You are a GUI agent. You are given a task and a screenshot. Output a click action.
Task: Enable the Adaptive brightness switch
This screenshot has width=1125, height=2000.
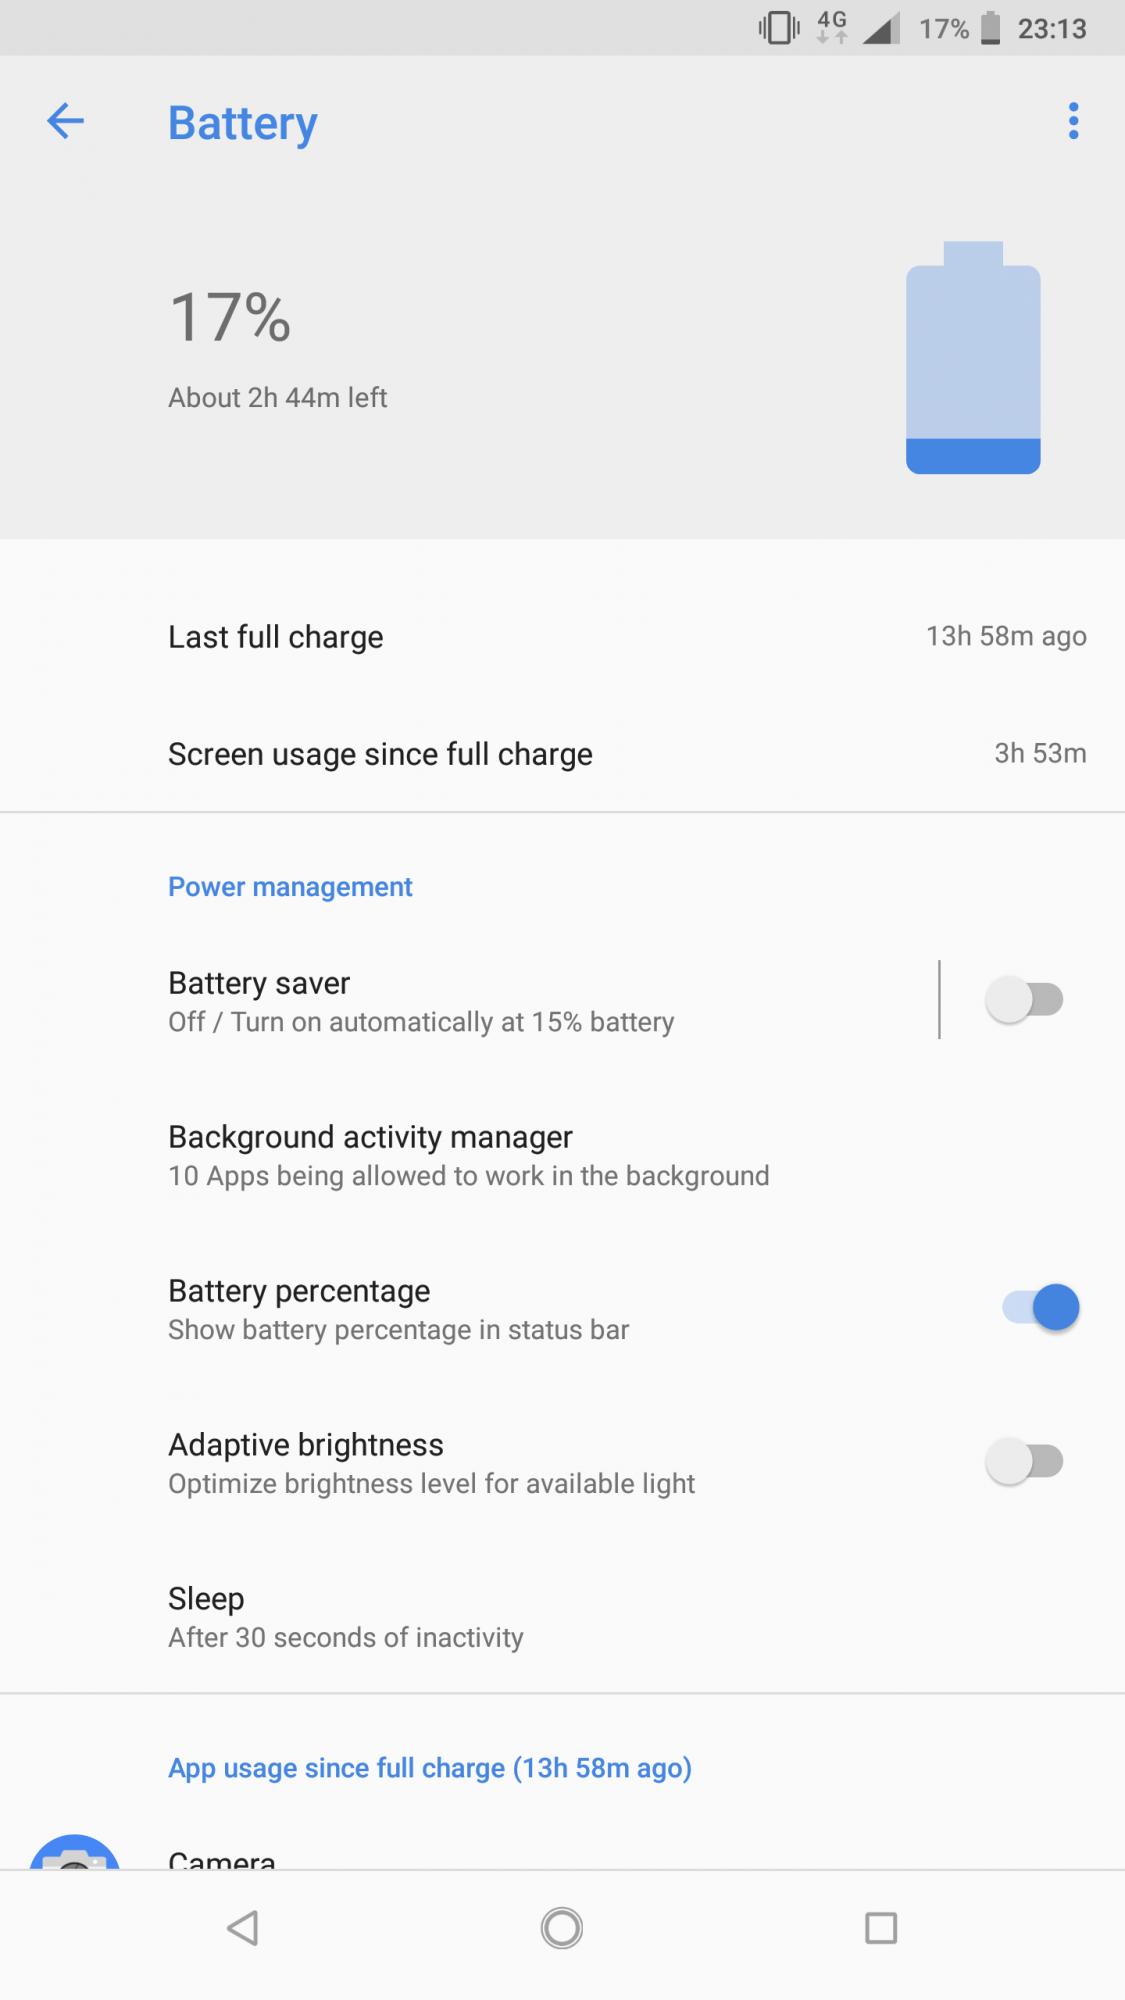tap(1024, 1461)
